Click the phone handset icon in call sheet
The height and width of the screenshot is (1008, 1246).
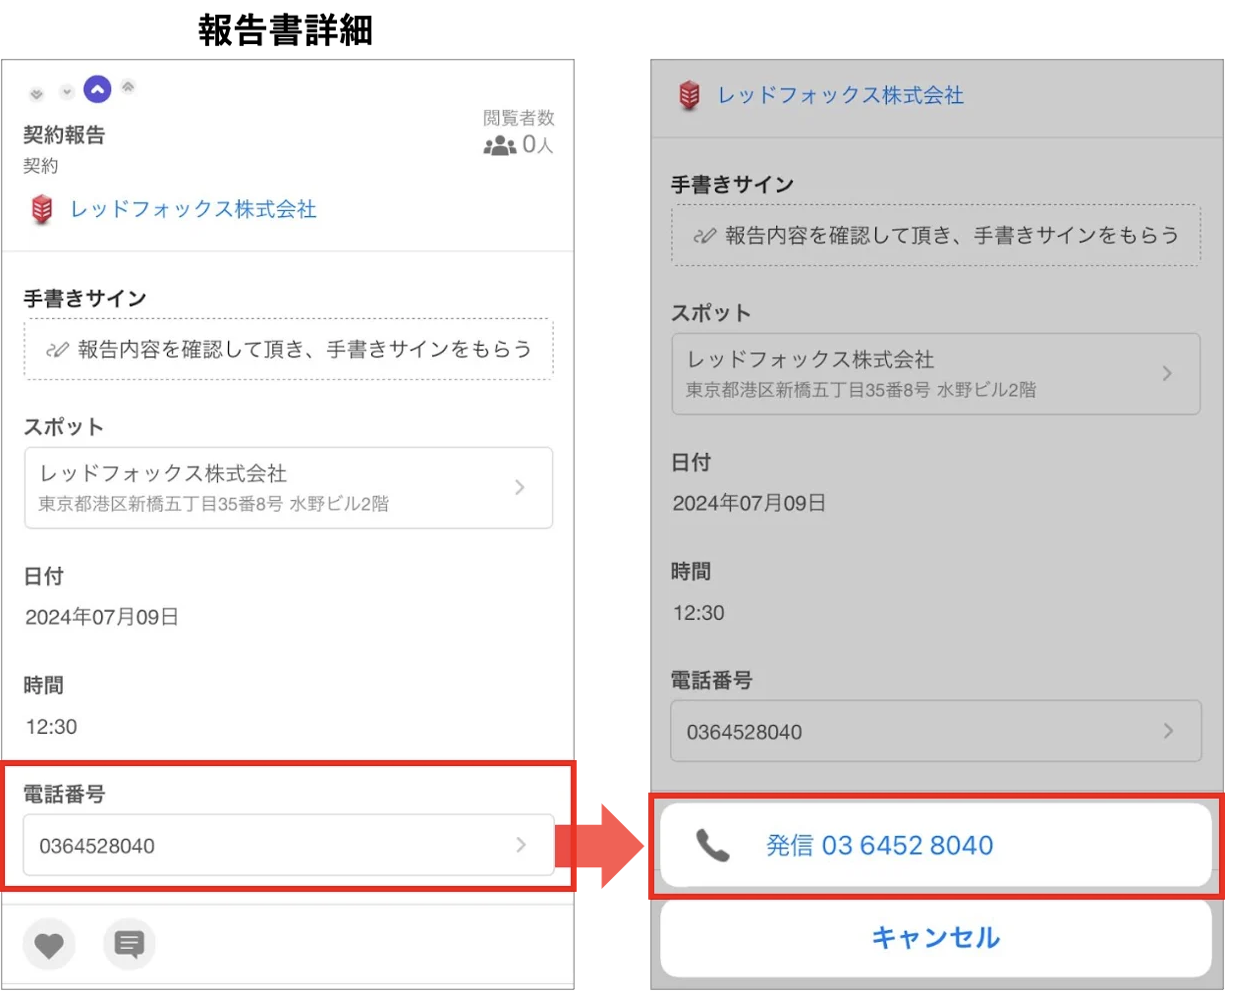(x=713, y=846)
